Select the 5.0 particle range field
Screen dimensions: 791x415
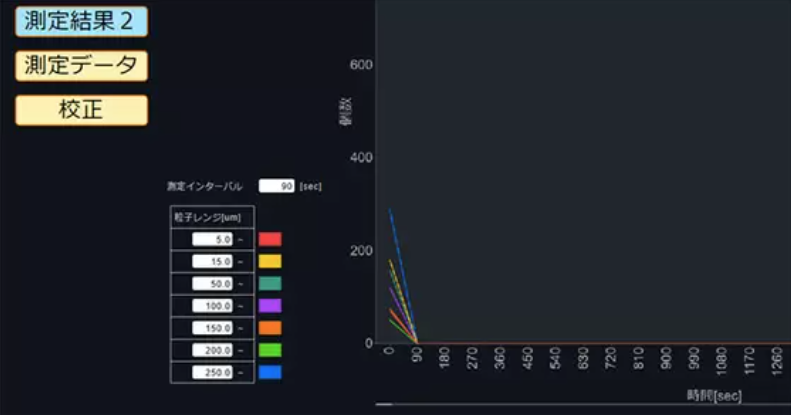212,240
